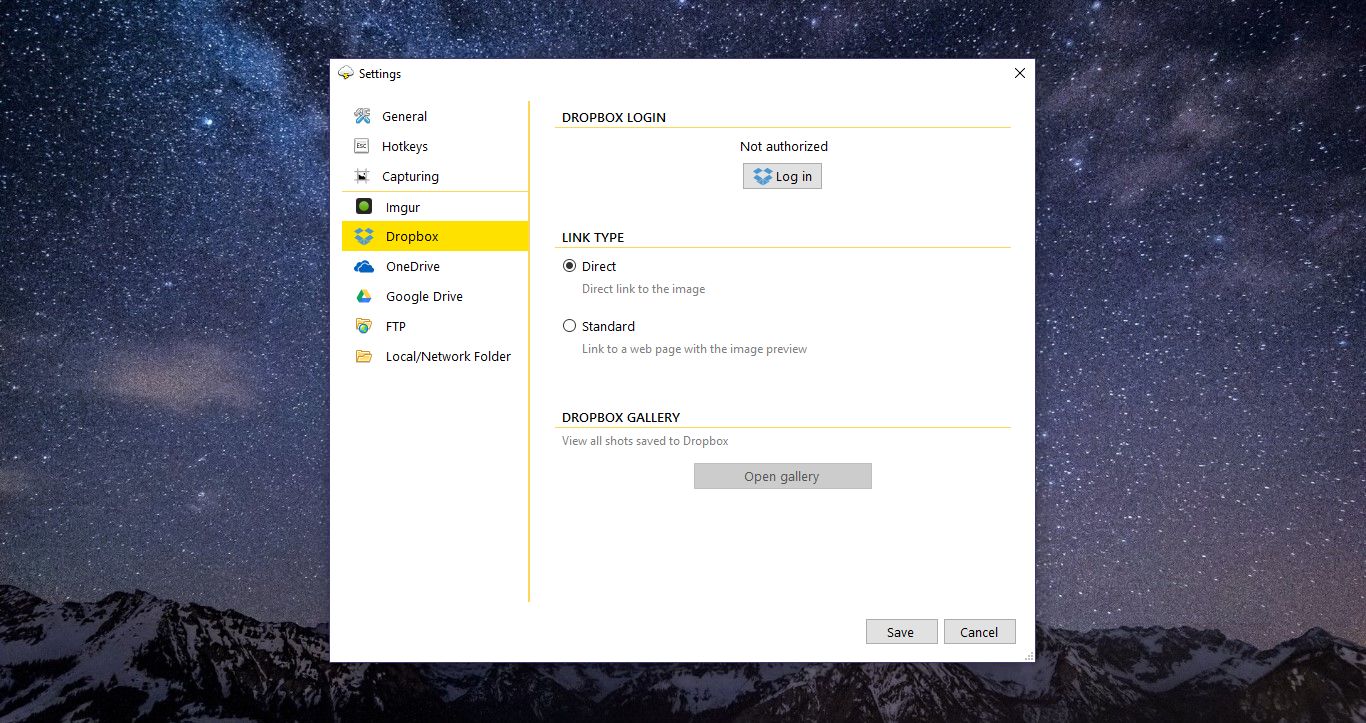Open the Imgur settings page
This screenshot has width=1366, height=723.
pyautogui.click(x=435, y=207)
